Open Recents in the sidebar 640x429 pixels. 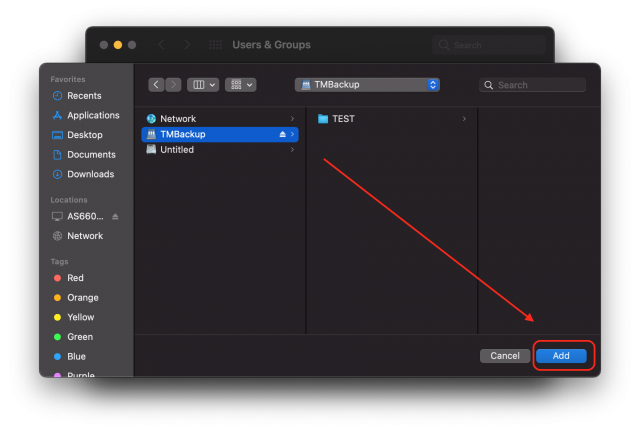click(x=83, y=96)
